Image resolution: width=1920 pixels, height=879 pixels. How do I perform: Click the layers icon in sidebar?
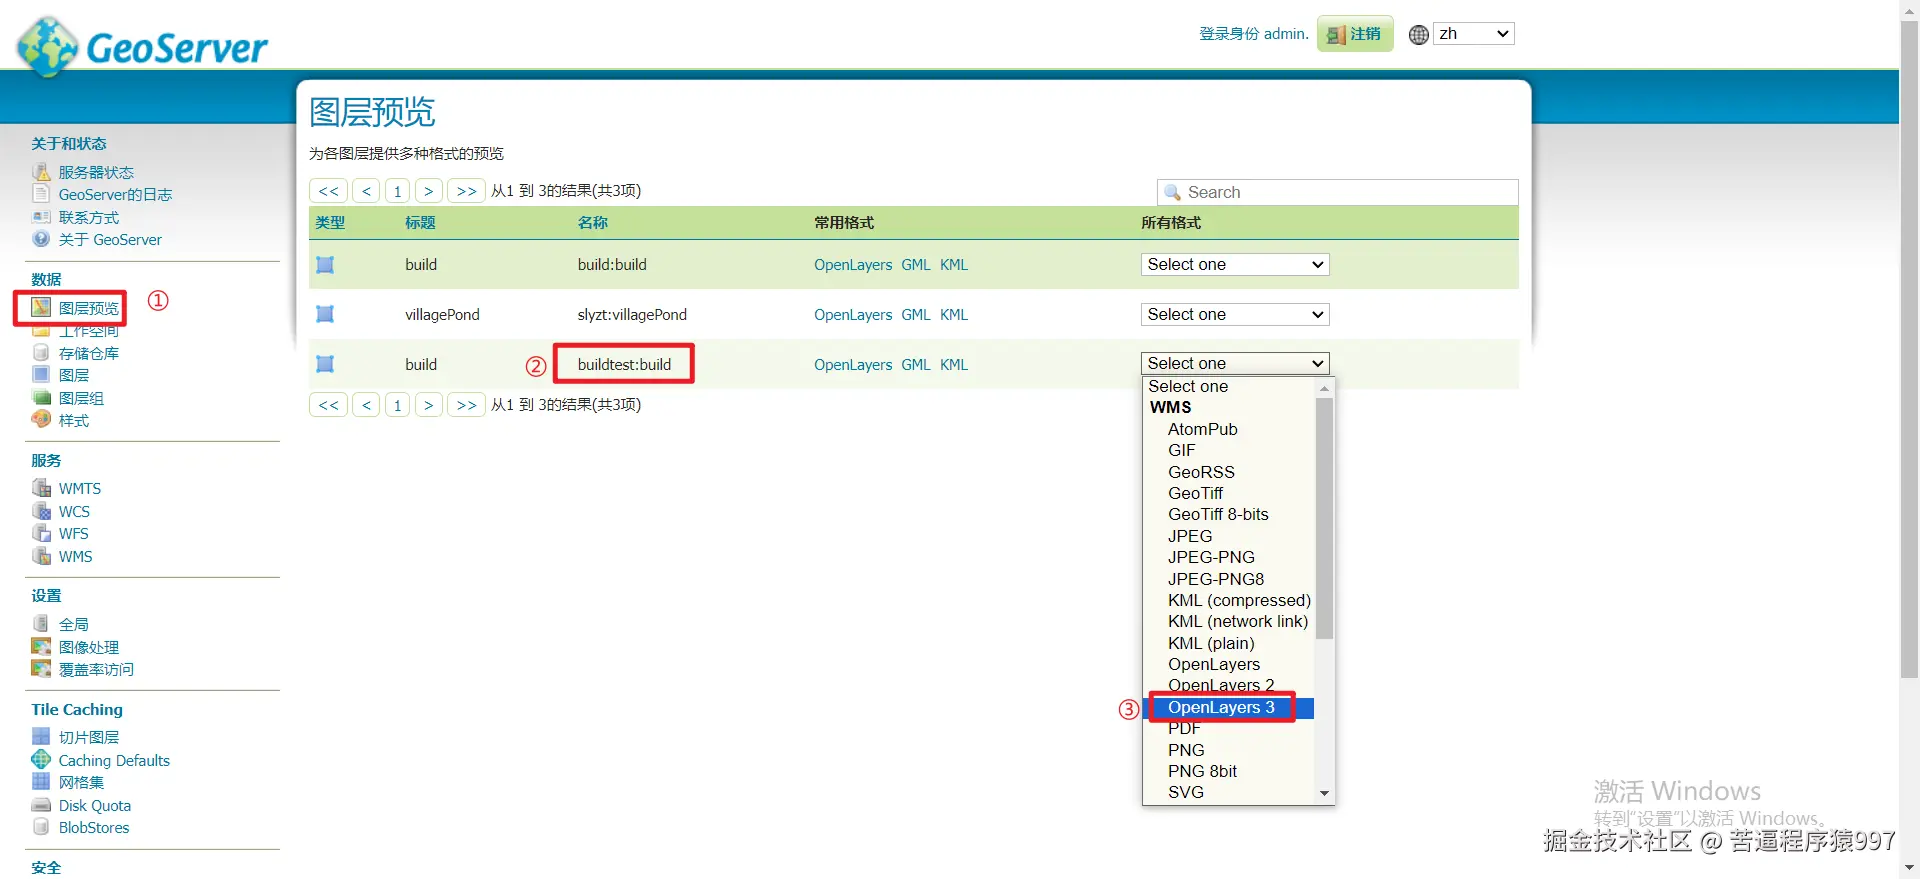[41, 375]
